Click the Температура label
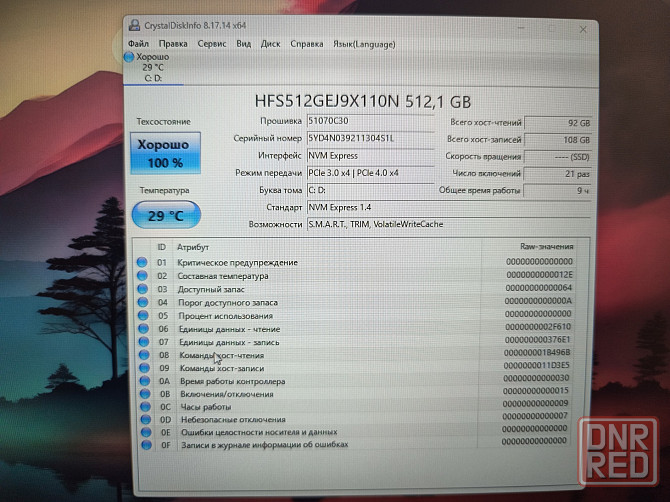 click(x=165, y=191)
